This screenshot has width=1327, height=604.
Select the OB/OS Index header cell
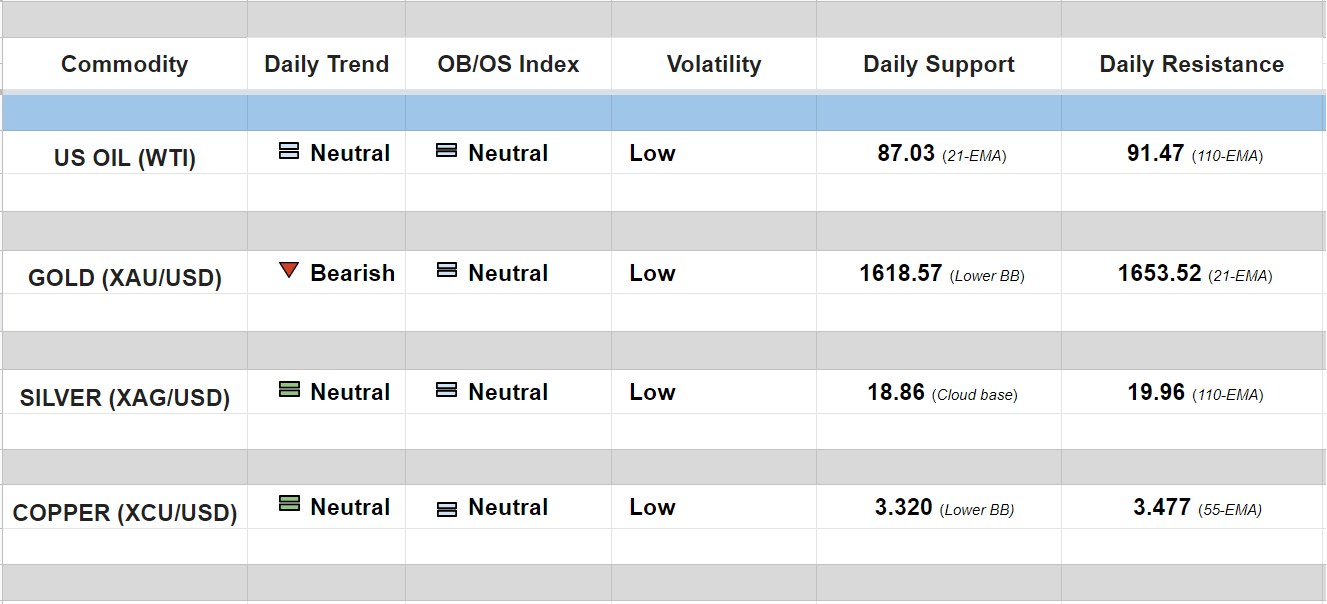[x=508, y=65]
